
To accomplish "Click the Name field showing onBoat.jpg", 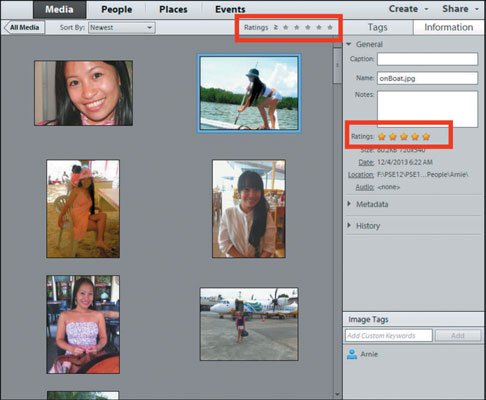I will tap(427, 78).
